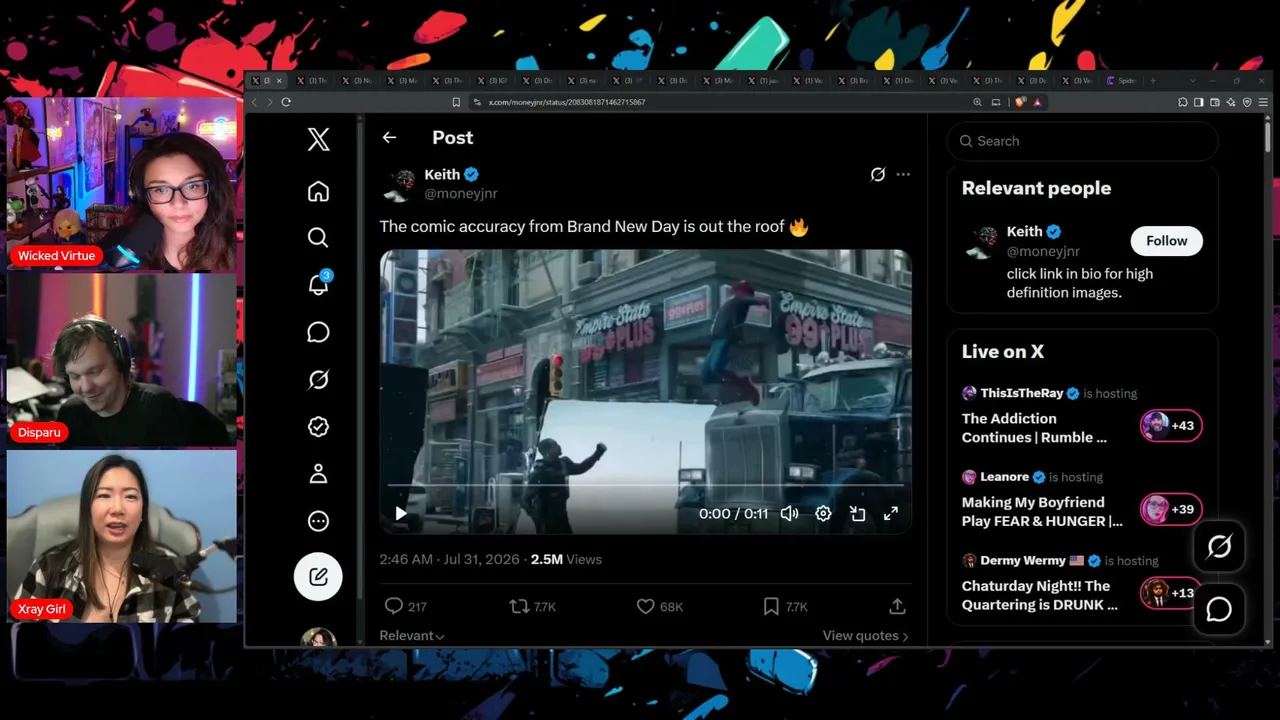Open Keith's profile name in post header

click(x=442, y=174)
